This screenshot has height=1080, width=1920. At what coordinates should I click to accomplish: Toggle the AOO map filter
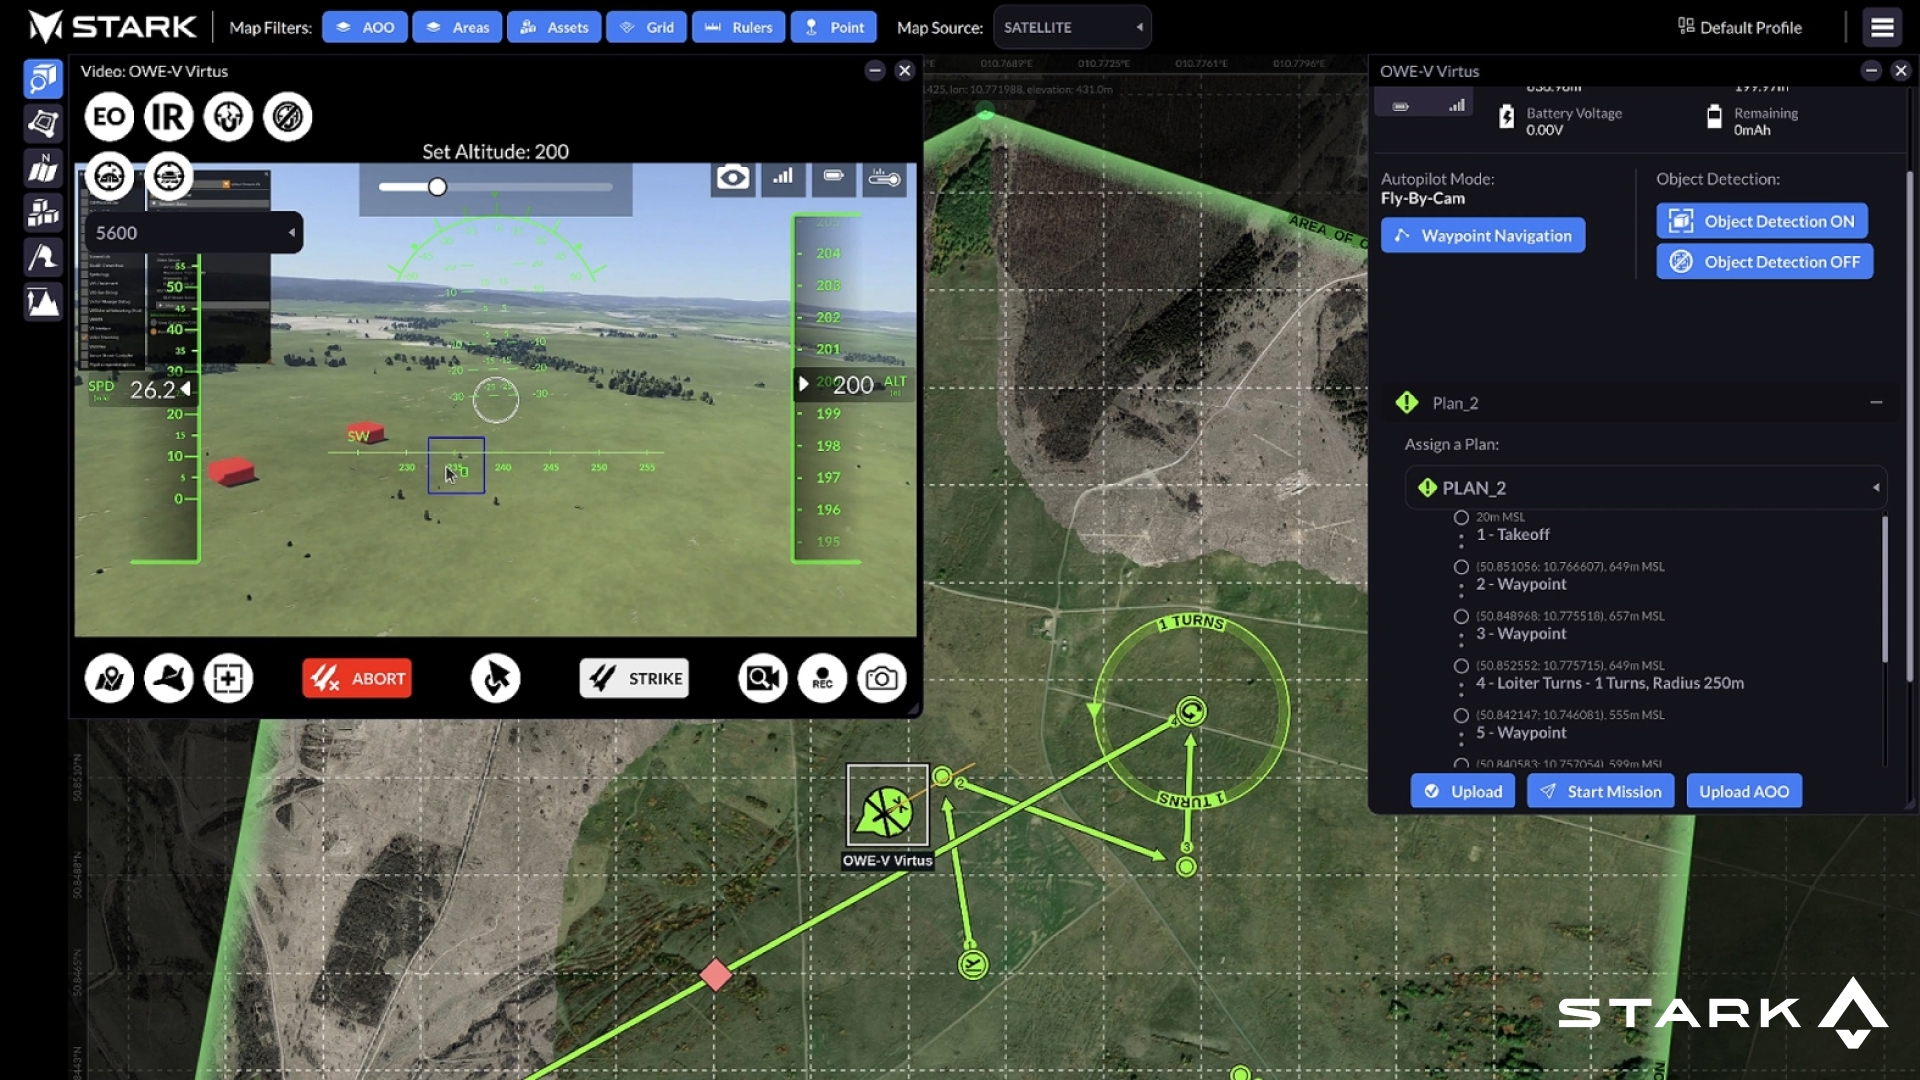tap(365, 27)
